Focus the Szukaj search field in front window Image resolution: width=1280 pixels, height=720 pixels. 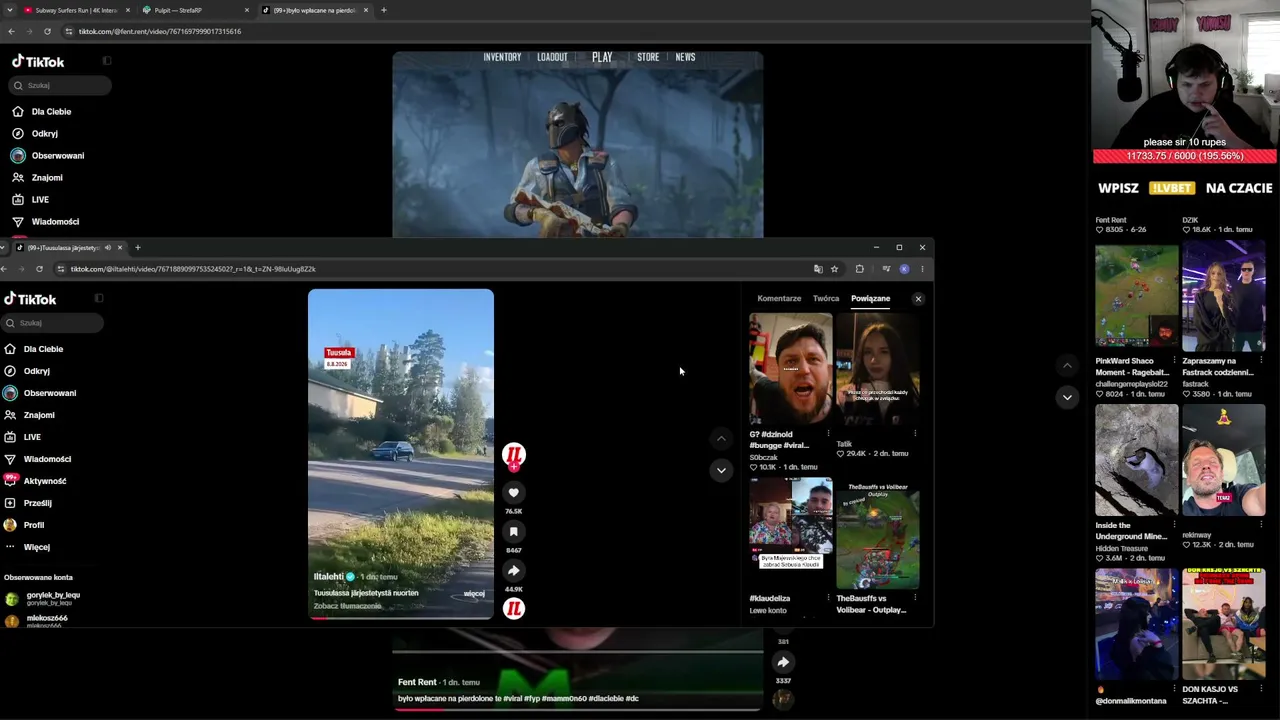[x=52, y=323]
